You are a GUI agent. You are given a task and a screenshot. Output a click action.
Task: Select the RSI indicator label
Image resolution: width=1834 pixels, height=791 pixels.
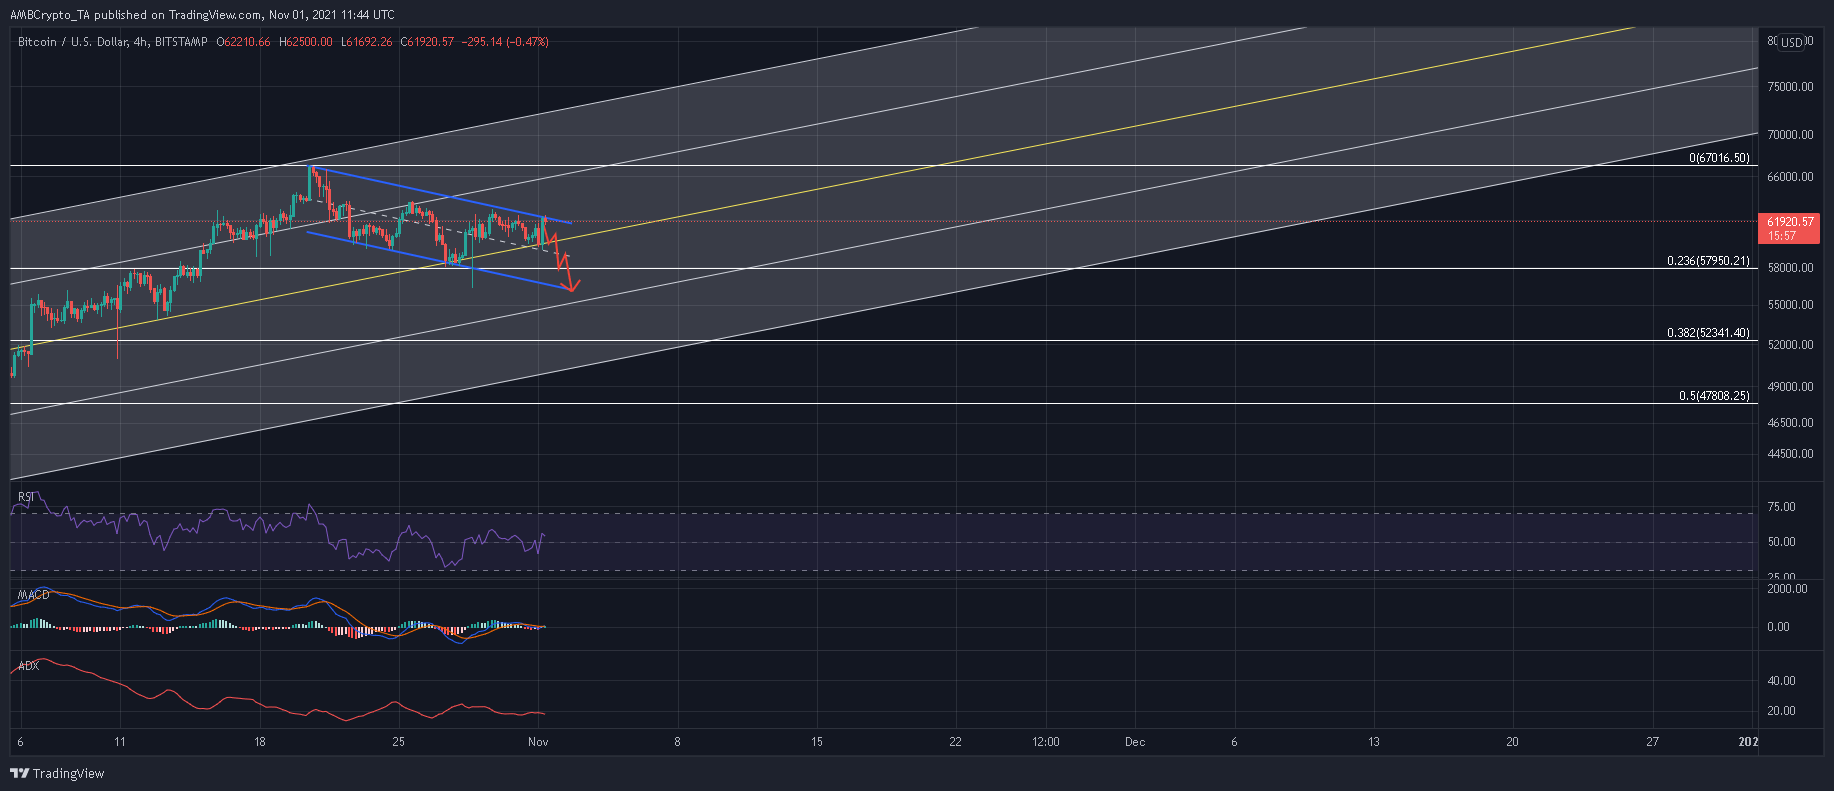(x=26, y=497)
